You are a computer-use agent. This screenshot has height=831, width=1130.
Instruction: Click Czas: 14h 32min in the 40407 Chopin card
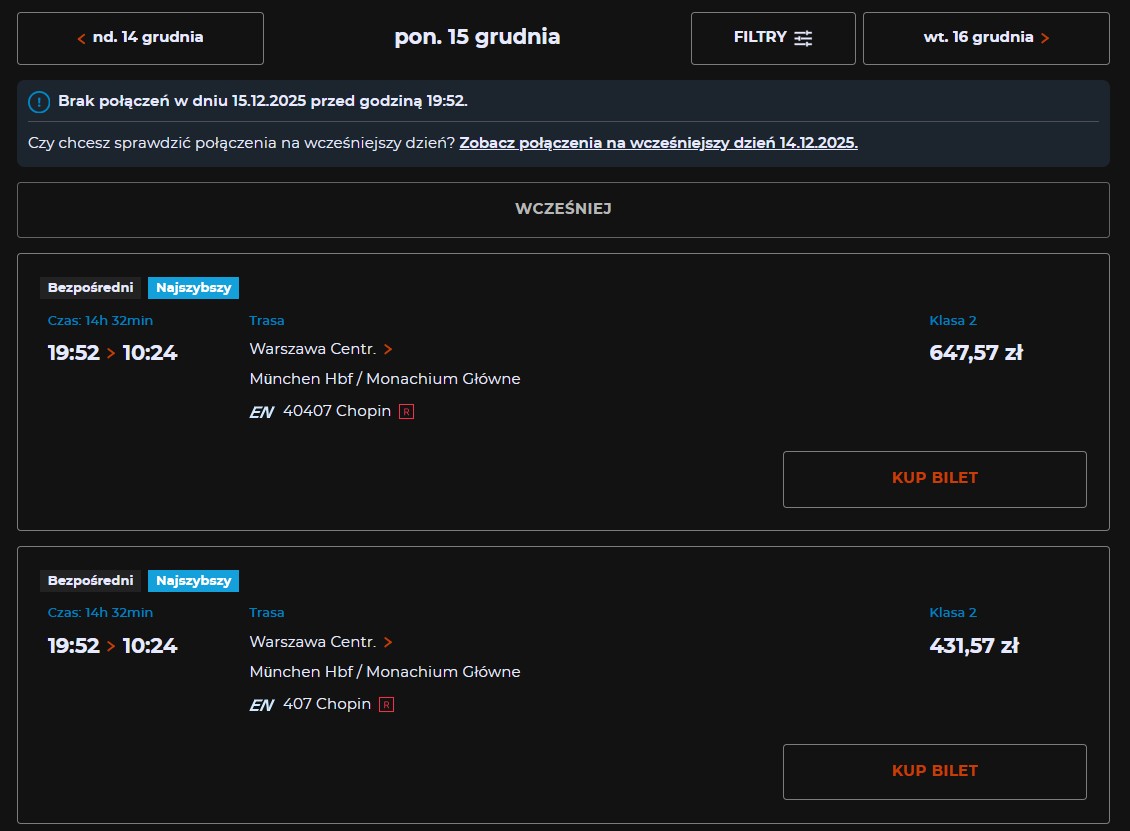click(x=100, y=321)
